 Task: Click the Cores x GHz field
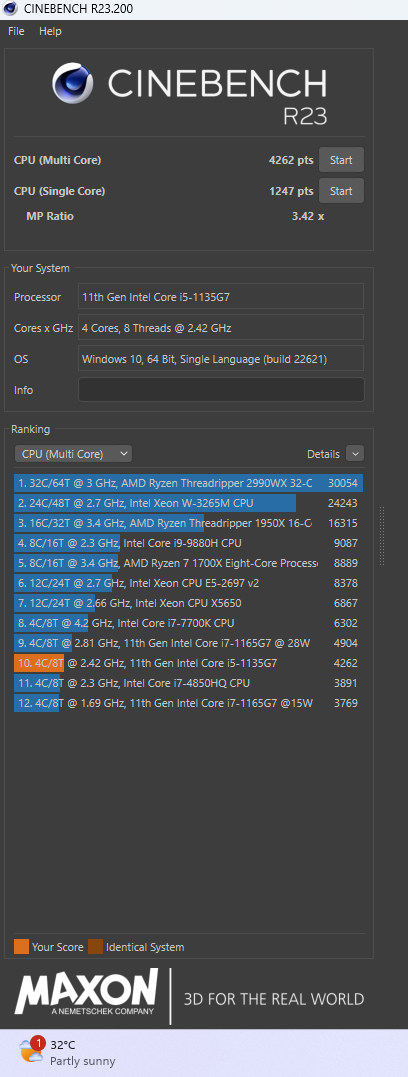pos(221,328)
